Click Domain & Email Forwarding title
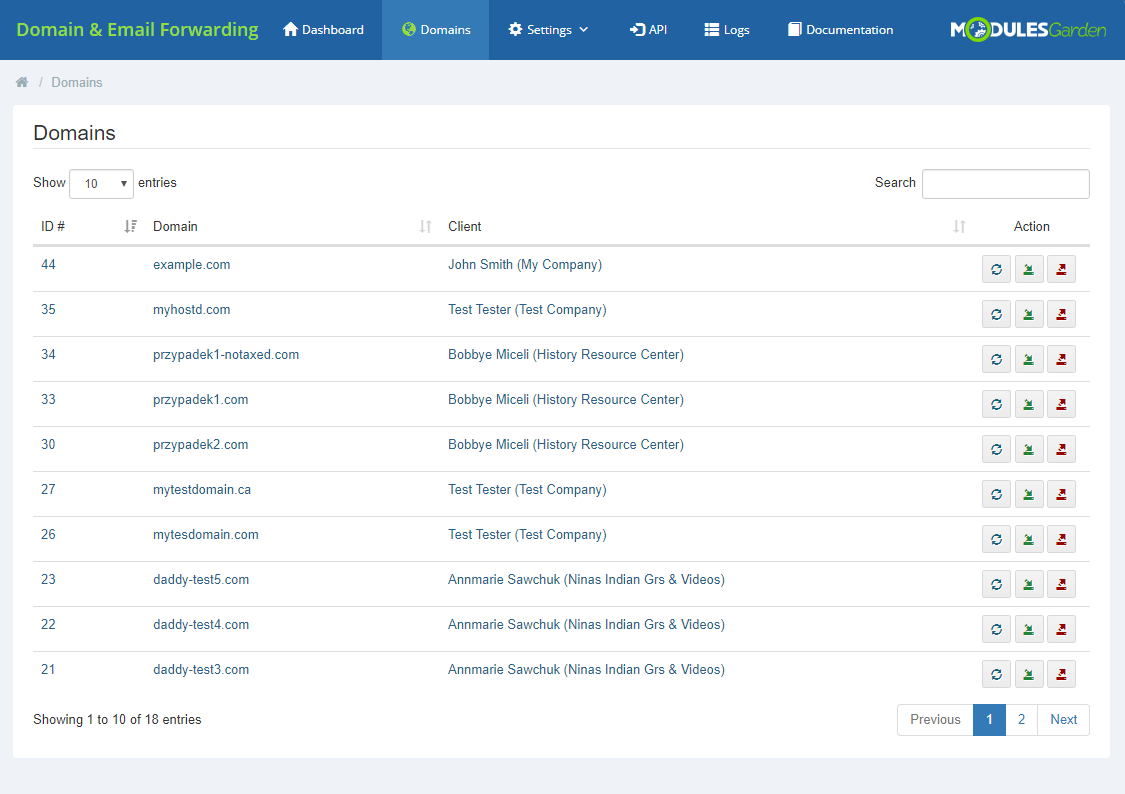 click(x=137, y=29)
